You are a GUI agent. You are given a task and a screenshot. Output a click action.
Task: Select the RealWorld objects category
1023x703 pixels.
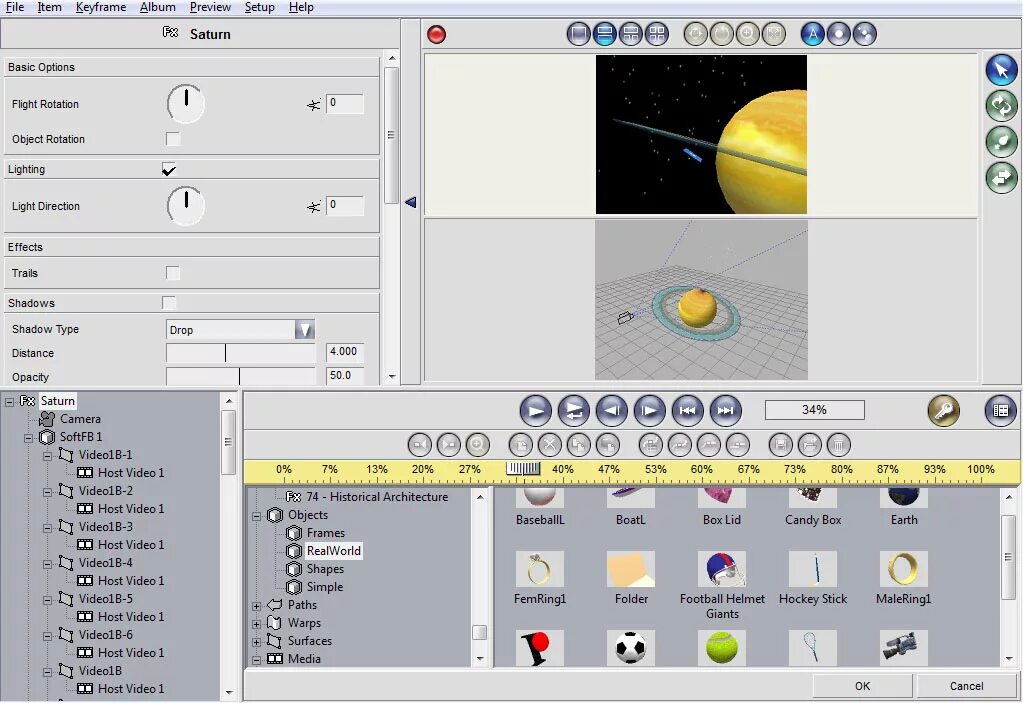tap(333, 551)
